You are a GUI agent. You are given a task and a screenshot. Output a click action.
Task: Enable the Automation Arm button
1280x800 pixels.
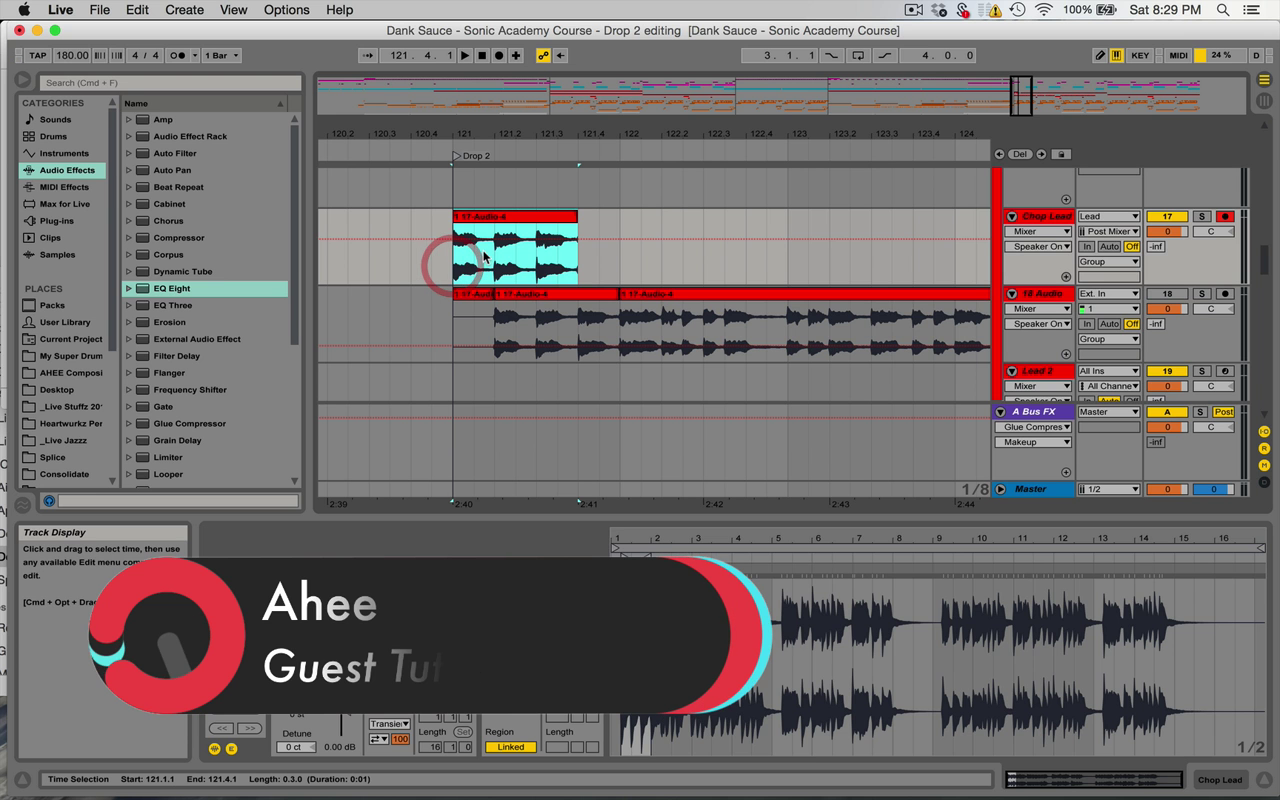543,56
